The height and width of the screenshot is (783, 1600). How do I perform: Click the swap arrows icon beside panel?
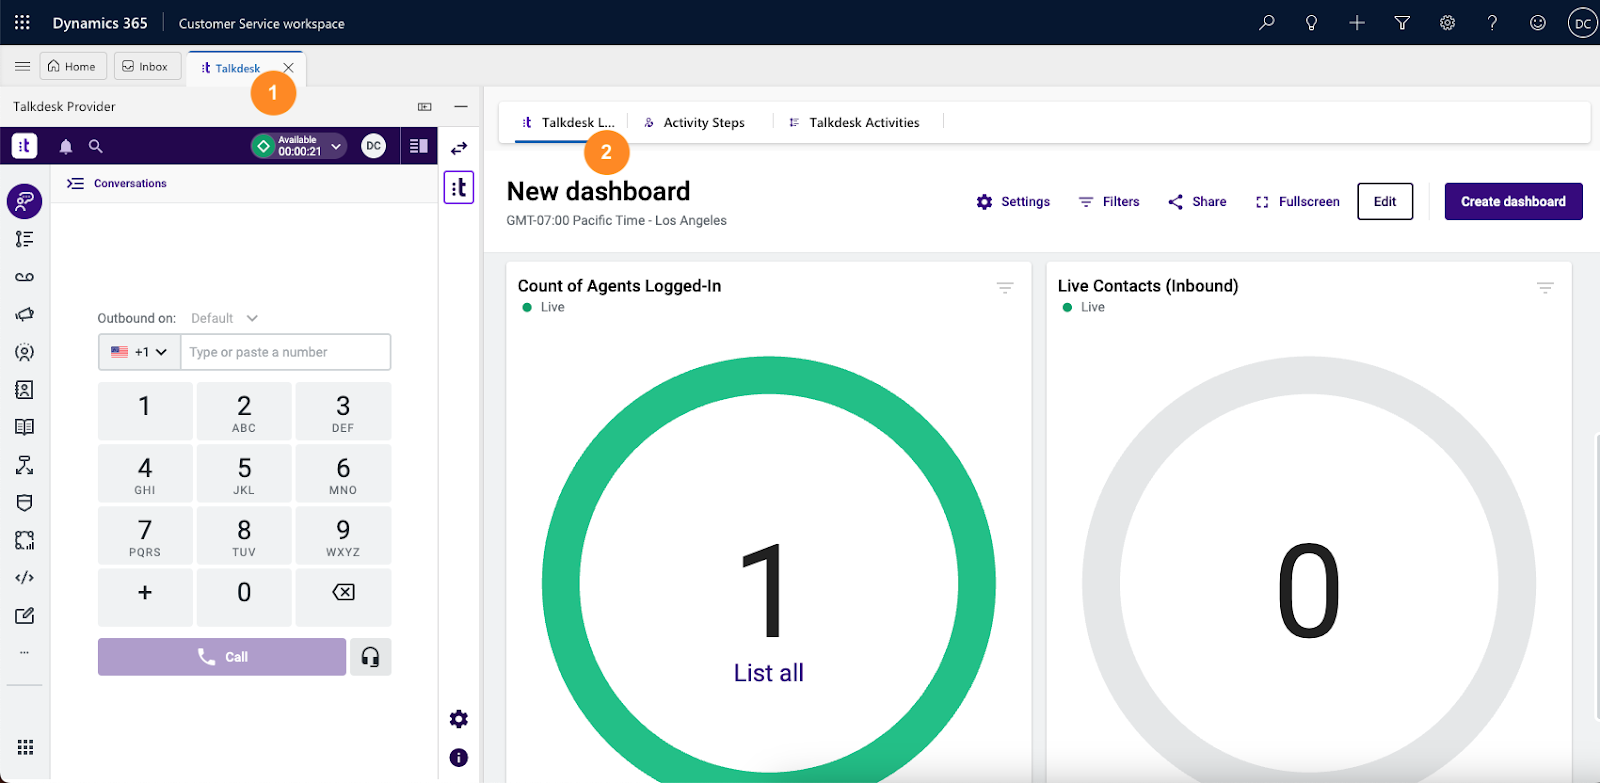pyautogui.click(x=459, y=148)
